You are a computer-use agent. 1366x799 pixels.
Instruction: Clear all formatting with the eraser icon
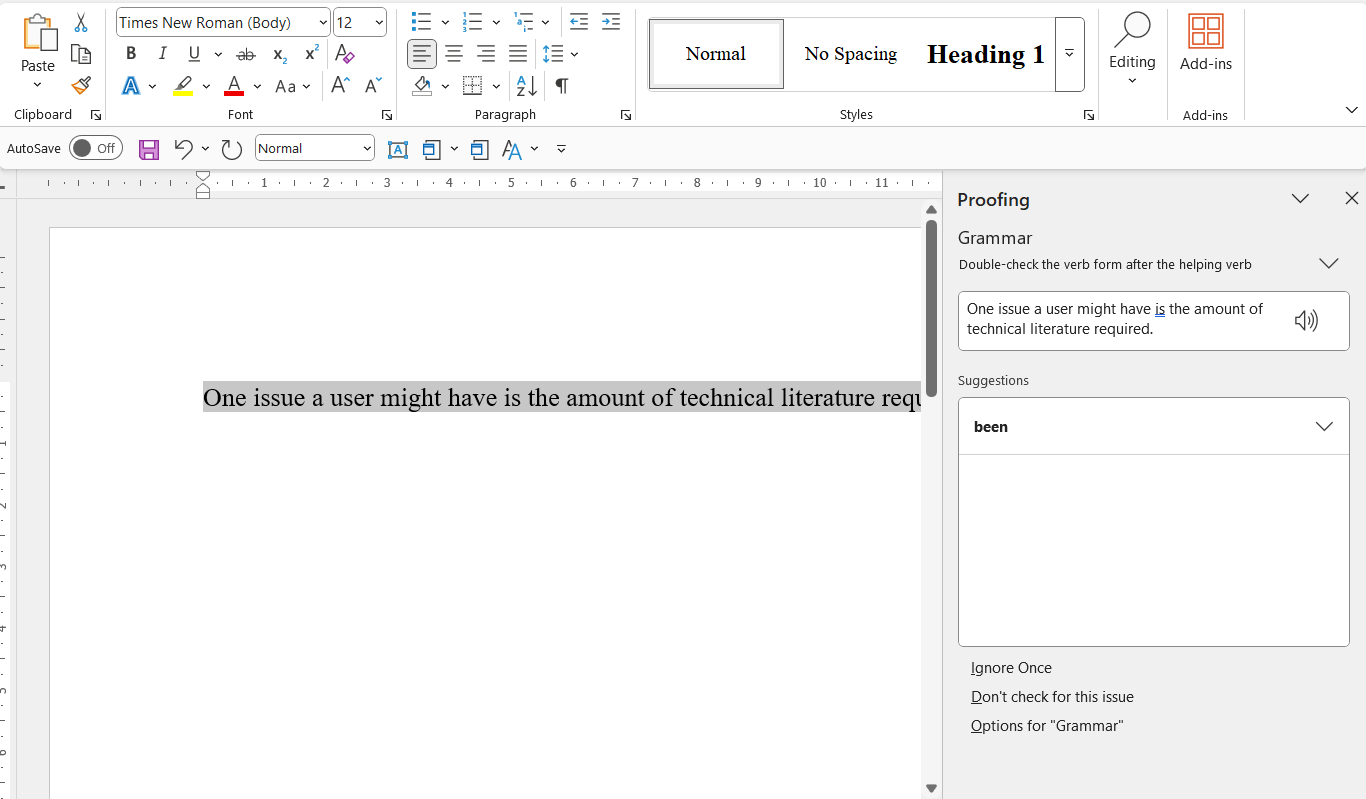(x=344, y=53)
